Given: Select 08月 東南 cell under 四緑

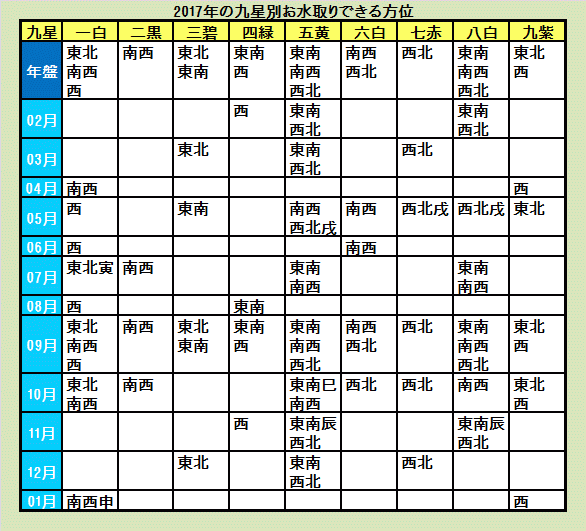Looking at the screenshot, I should click(257, 305).
